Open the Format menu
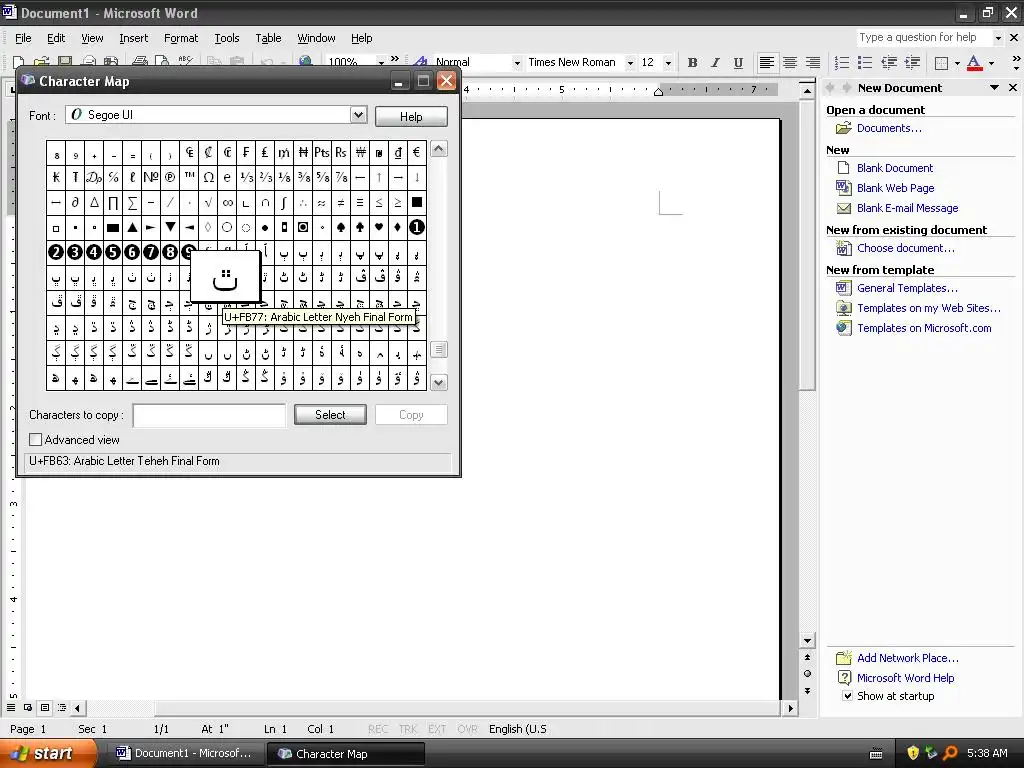This screenshot has height=768, width=1024. tap(181, 39)
